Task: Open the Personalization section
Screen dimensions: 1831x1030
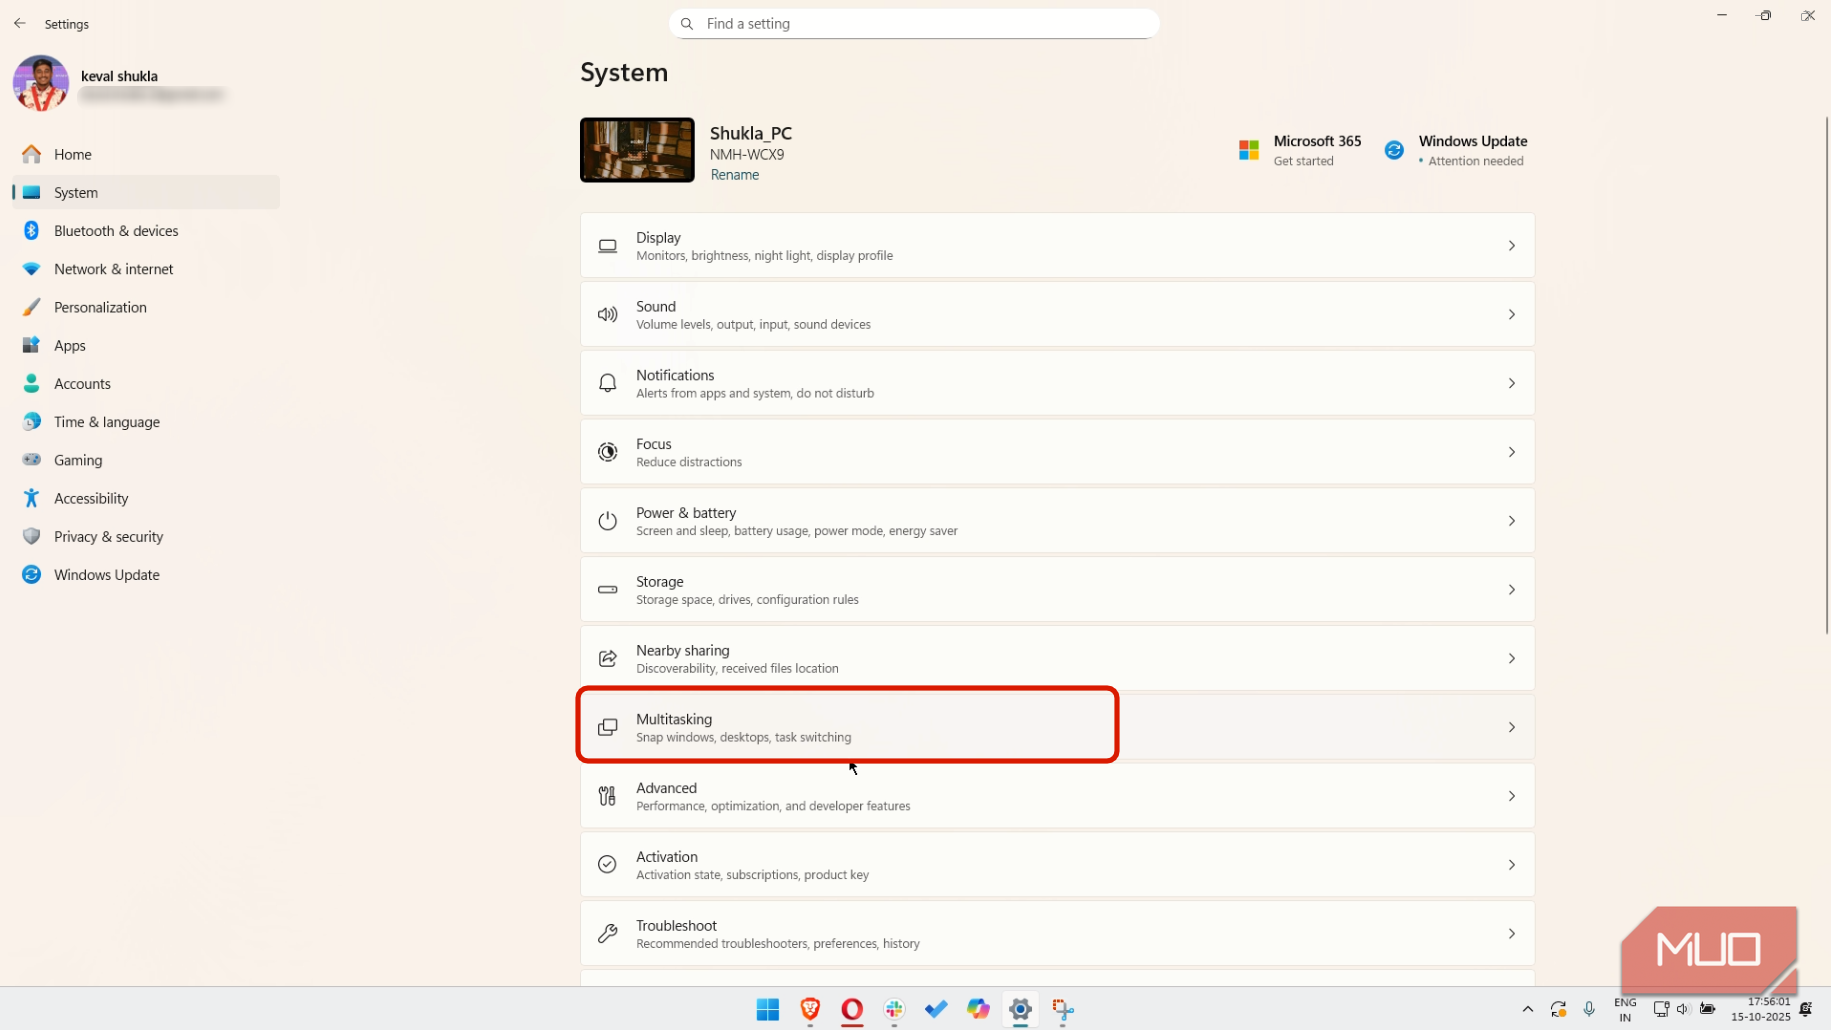Action: coord(146,307)
